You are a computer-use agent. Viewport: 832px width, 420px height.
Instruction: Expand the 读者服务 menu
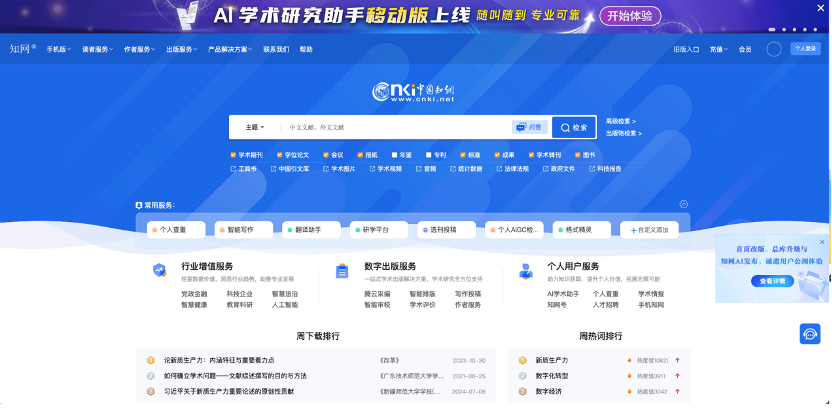click(x=97, y=49)
